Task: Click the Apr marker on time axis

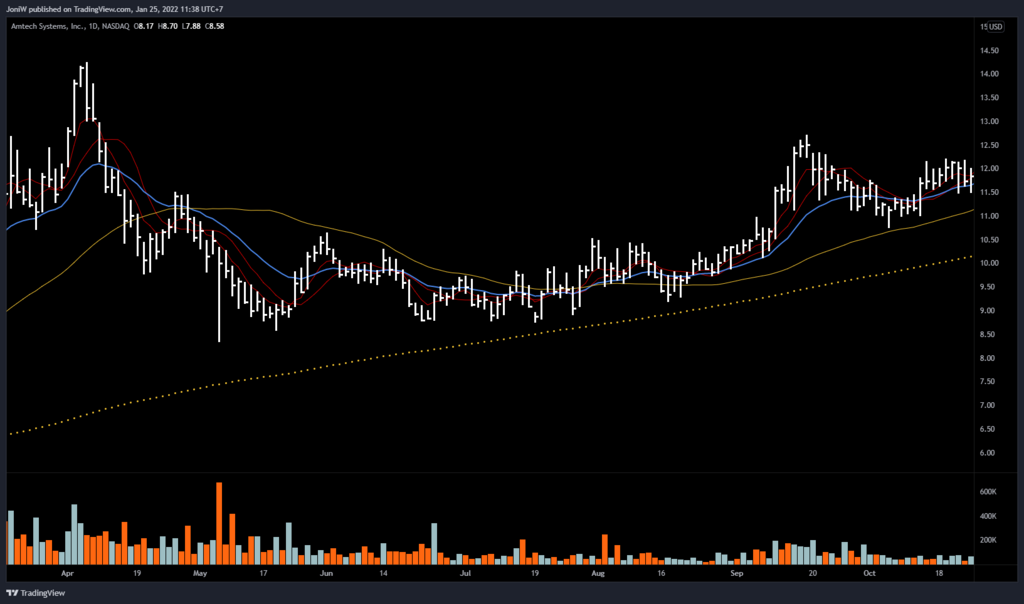Action: point(67,575)
